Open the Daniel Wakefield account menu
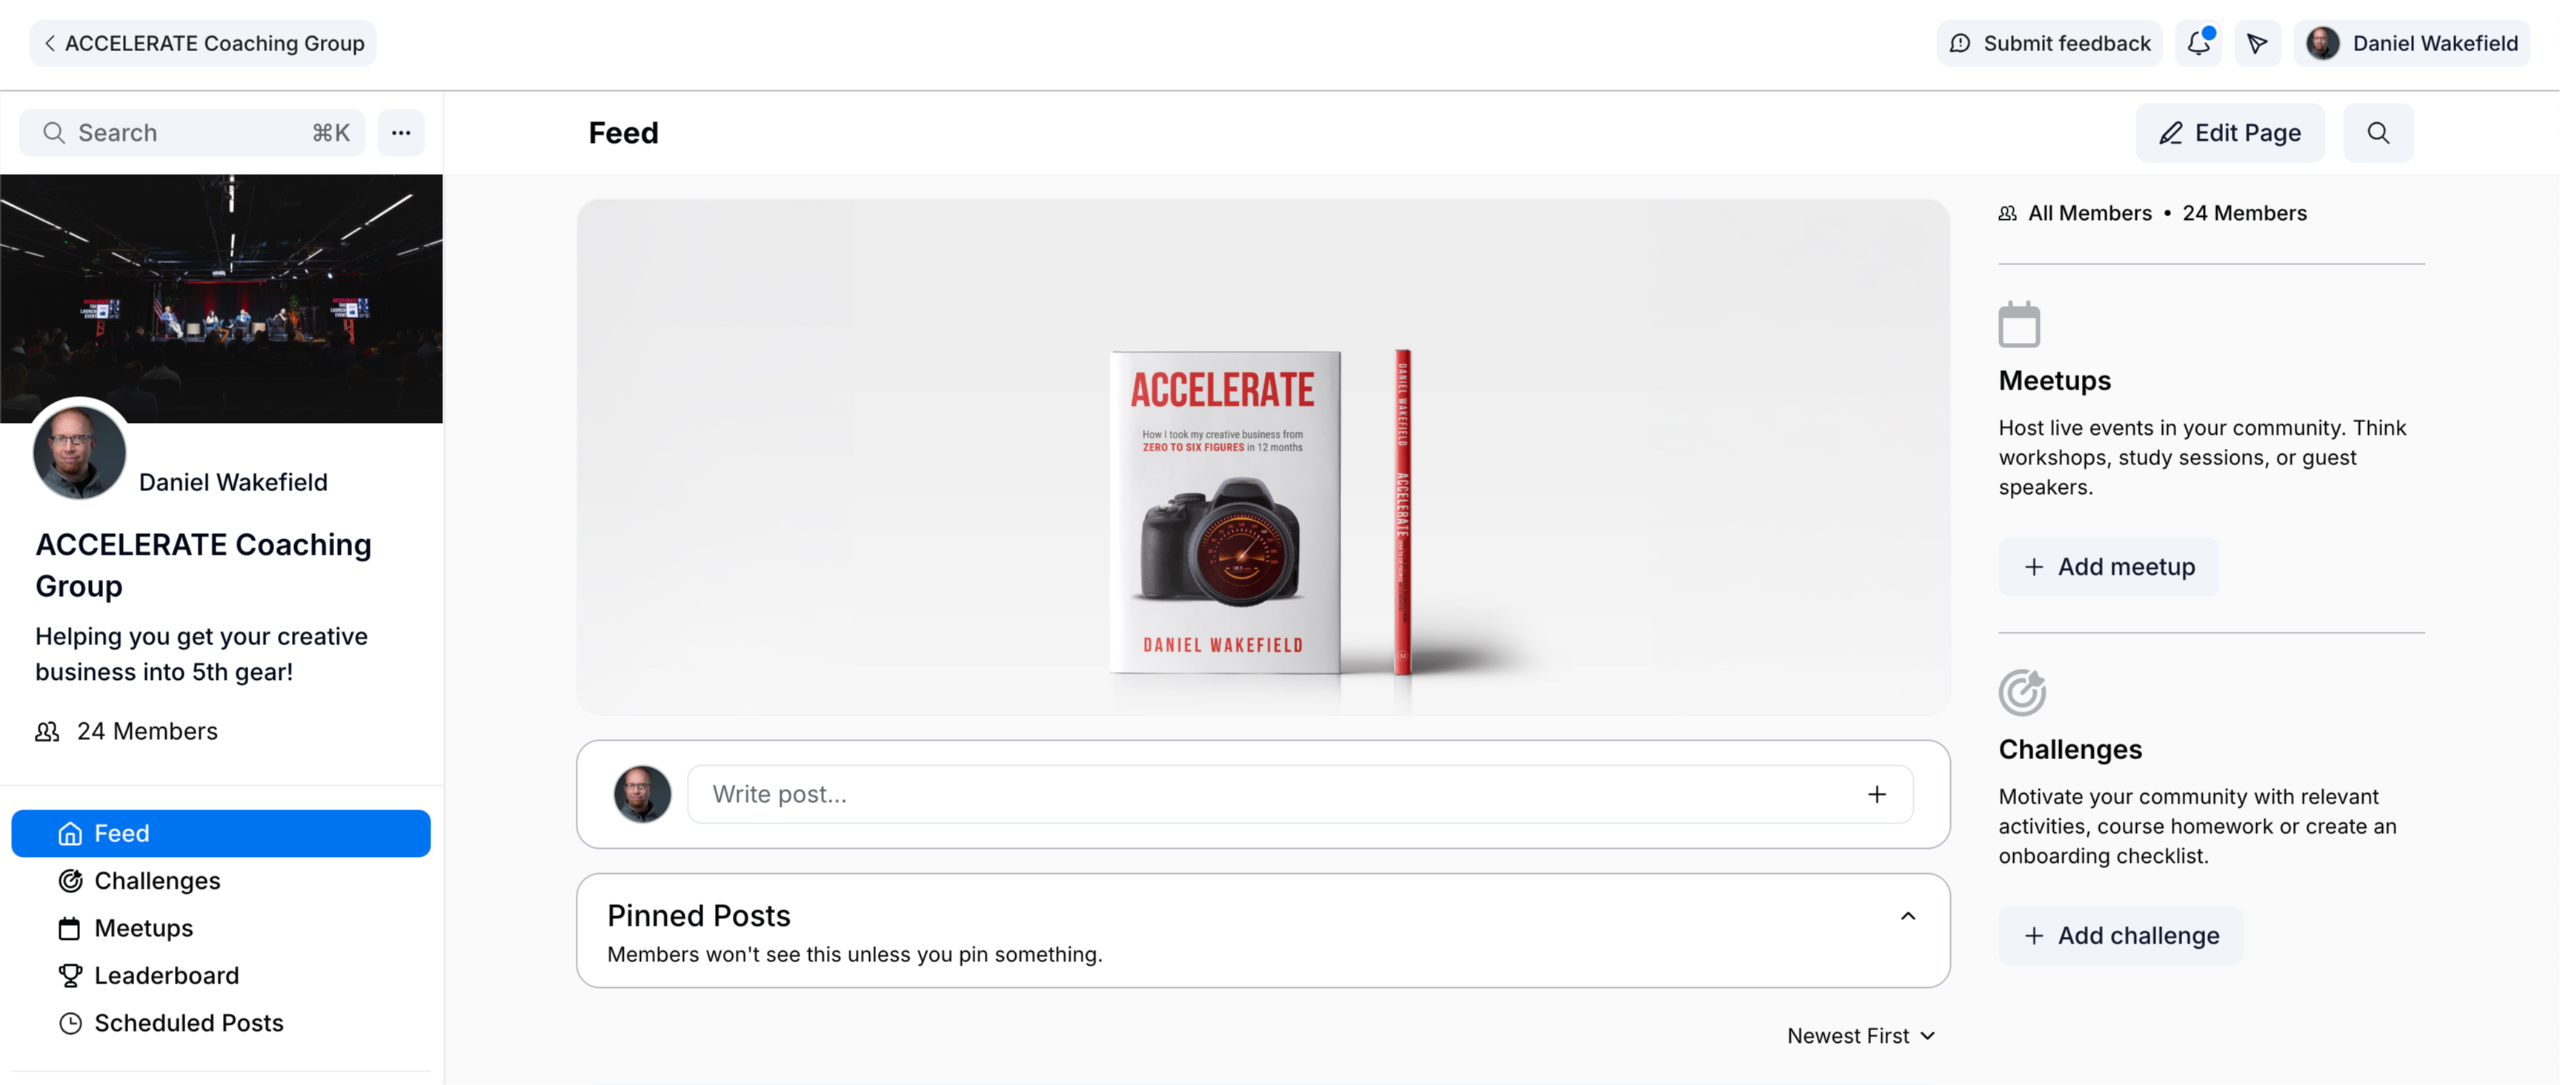2560x1085 pixels. [x=2411, y=43]
